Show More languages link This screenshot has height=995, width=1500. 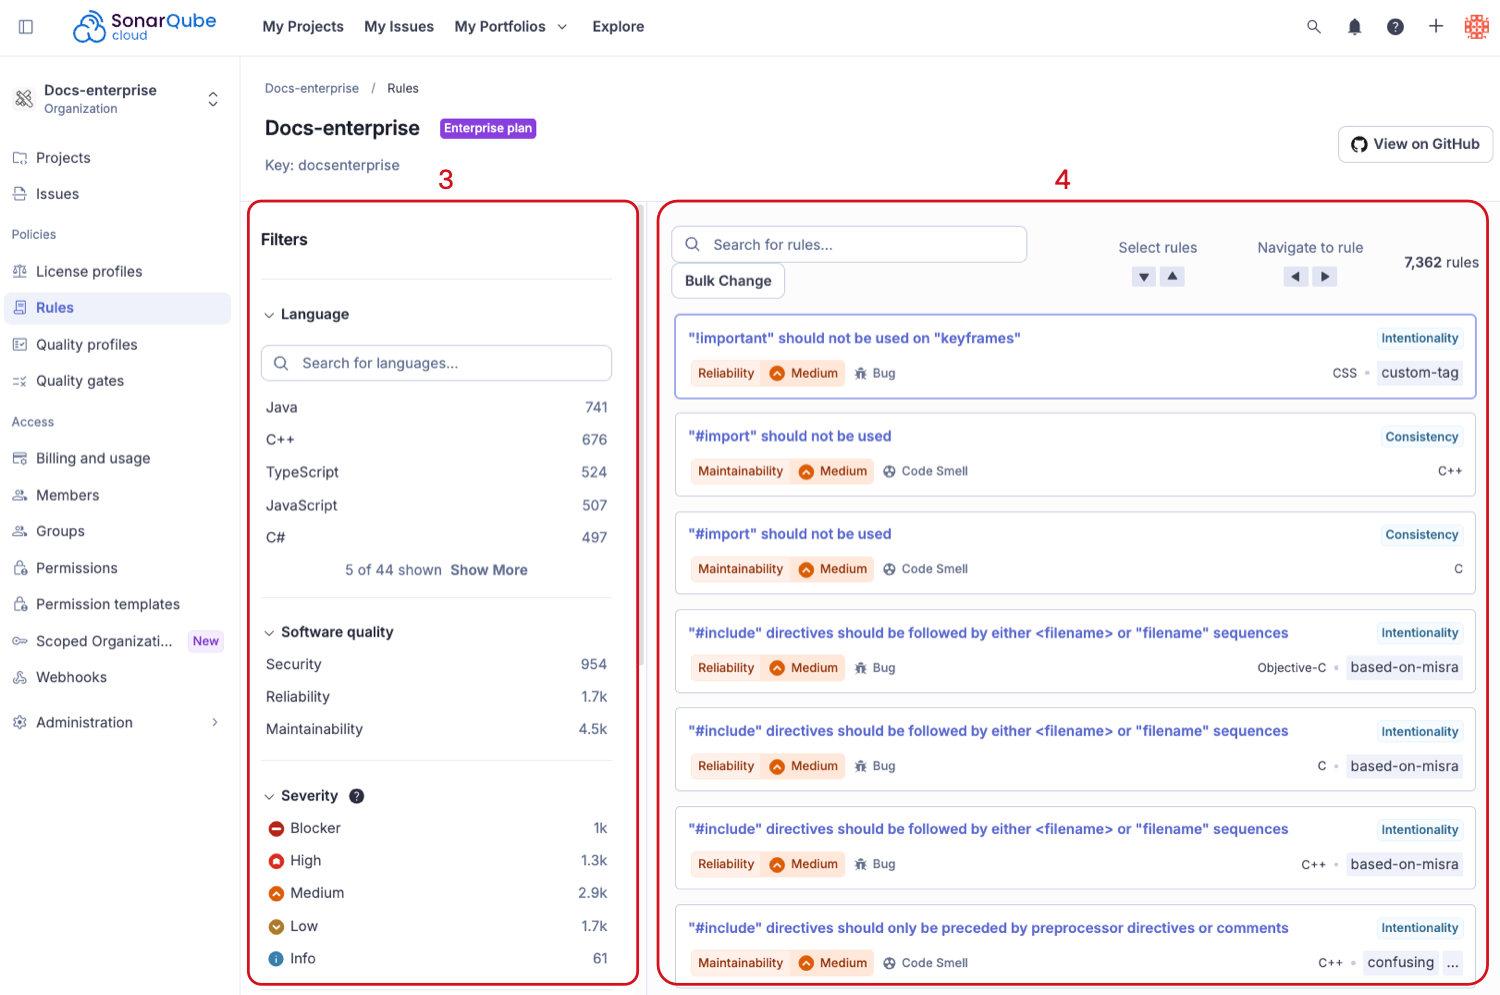[489, 570]
